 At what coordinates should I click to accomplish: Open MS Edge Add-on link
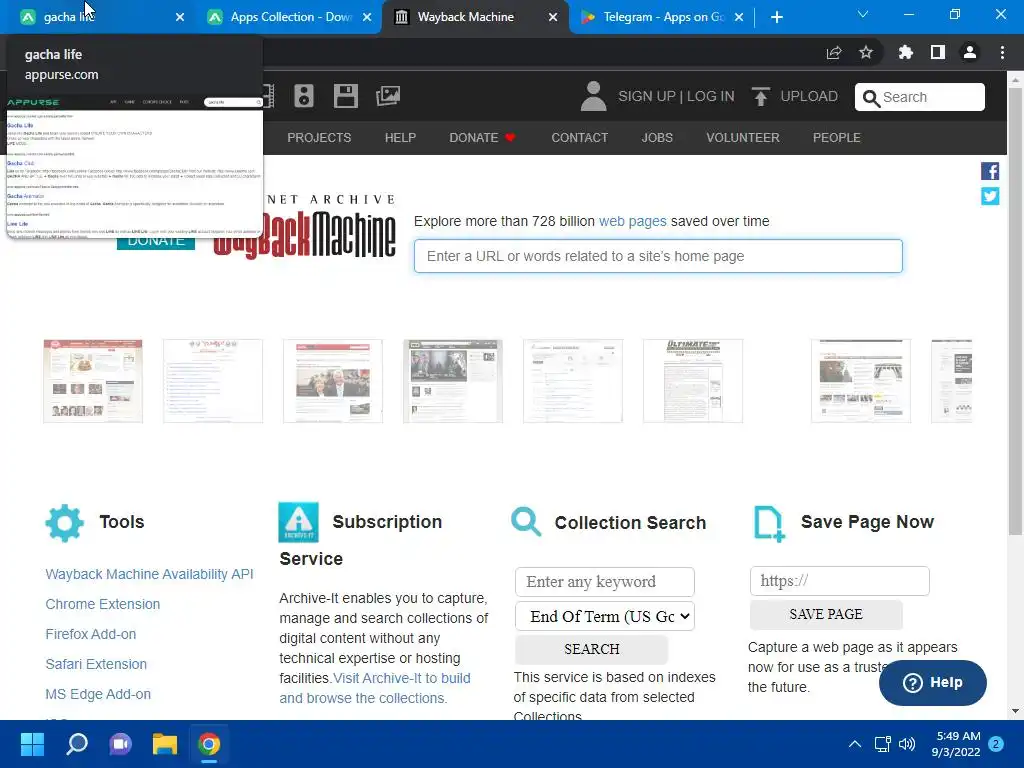point(98,694)
